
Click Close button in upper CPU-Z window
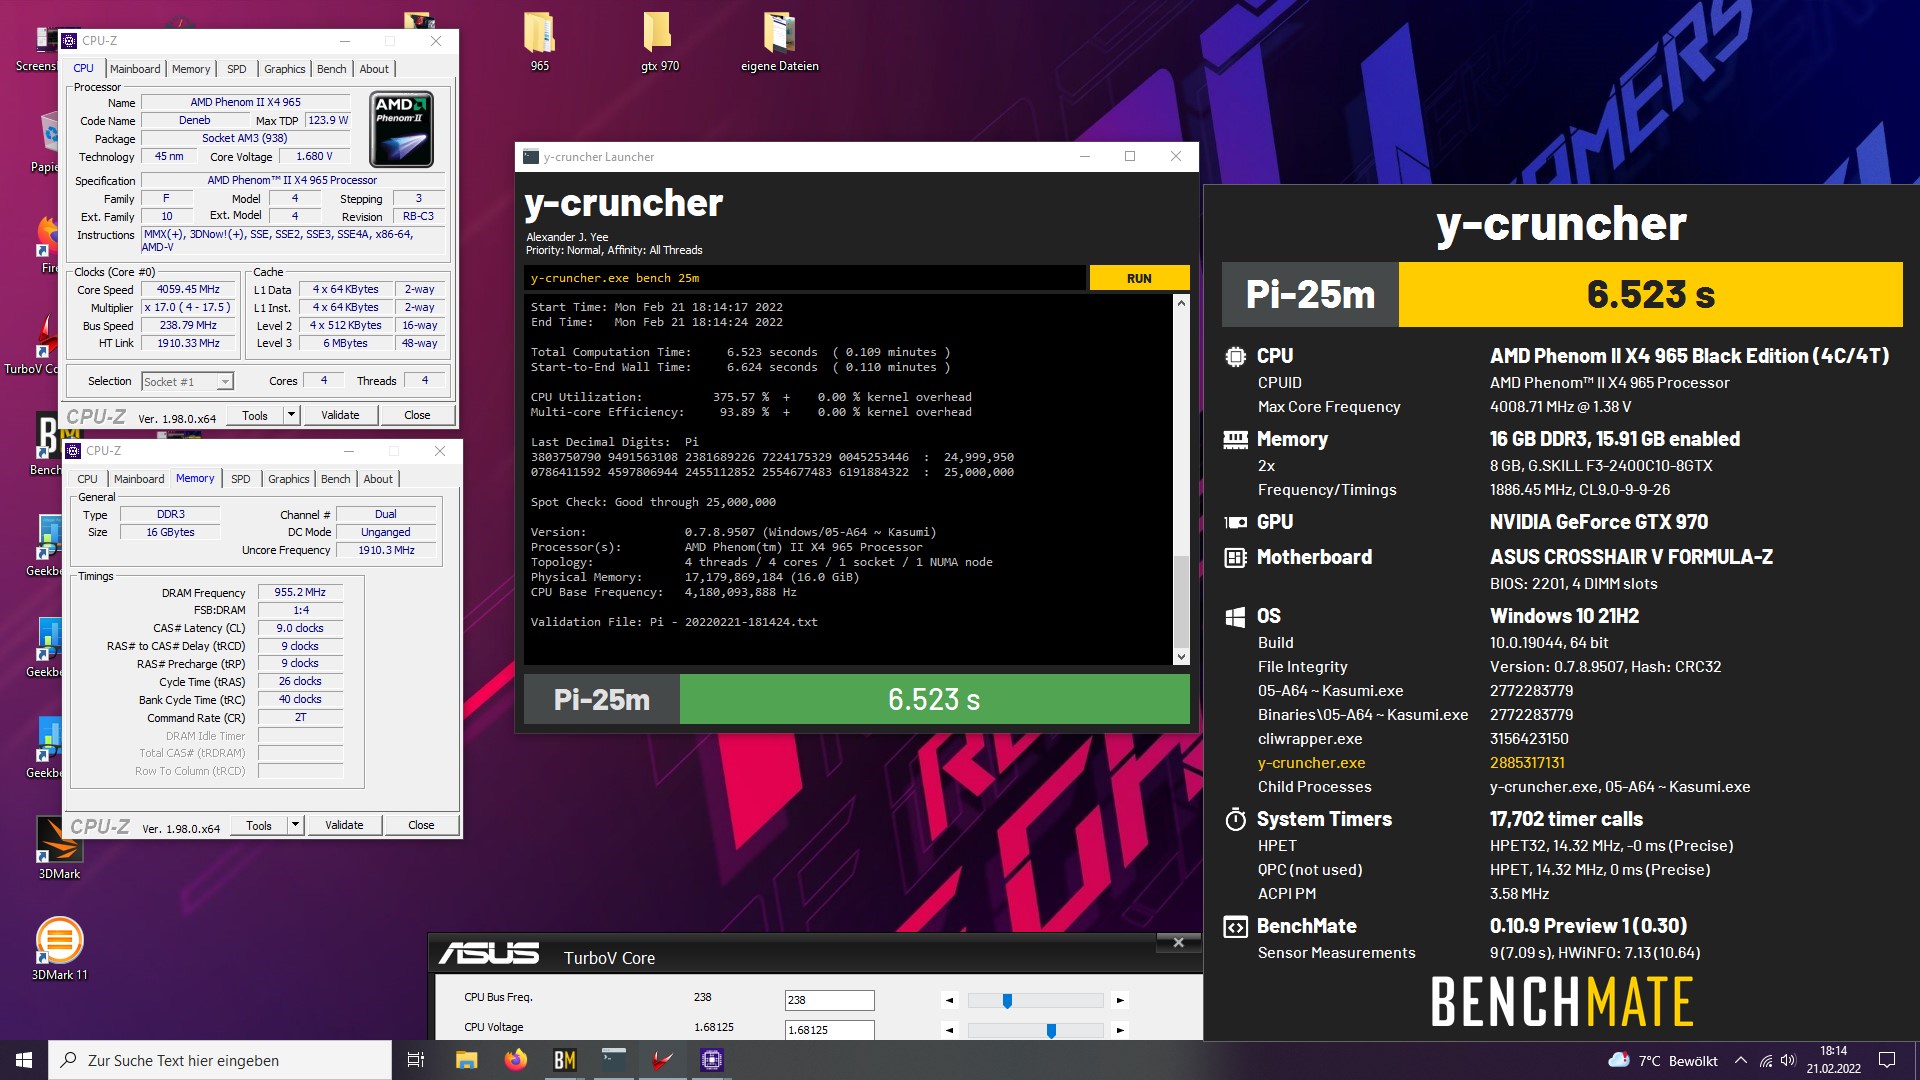click(417, 415)
